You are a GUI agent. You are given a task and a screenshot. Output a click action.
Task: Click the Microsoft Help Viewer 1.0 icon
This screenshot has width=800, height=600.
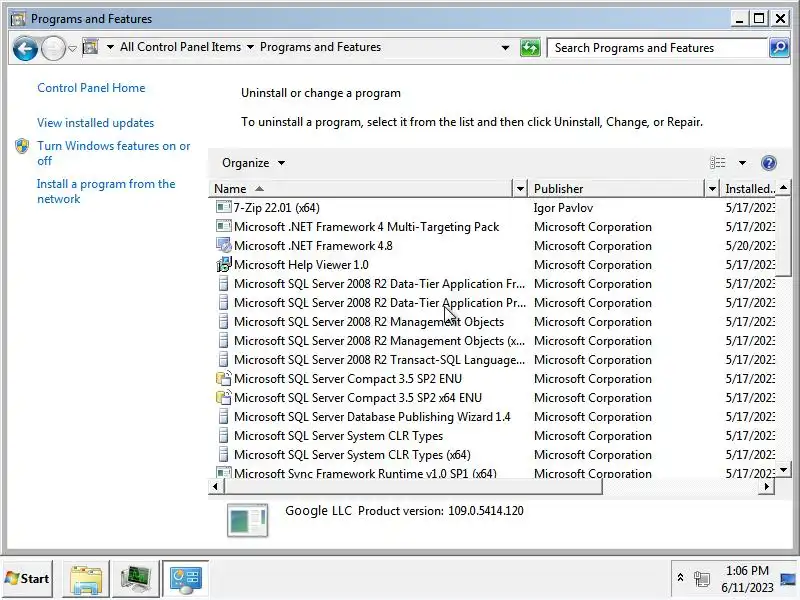coord(223,264)
